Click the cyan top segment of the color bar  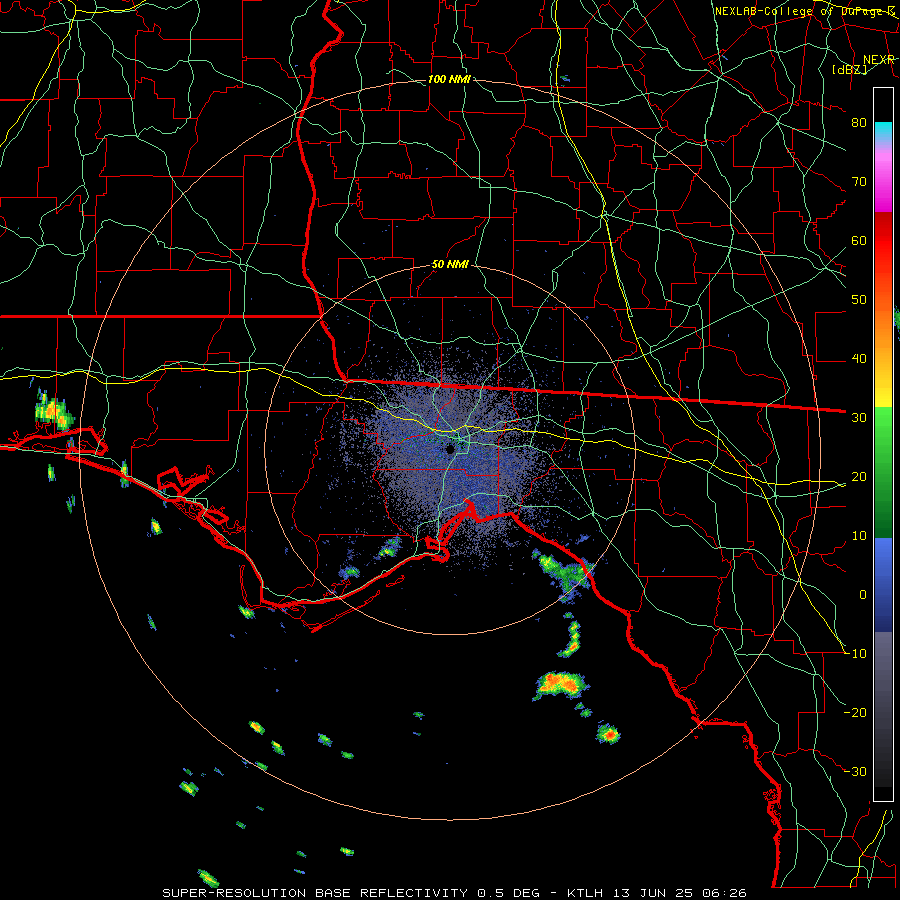point(883,130)
